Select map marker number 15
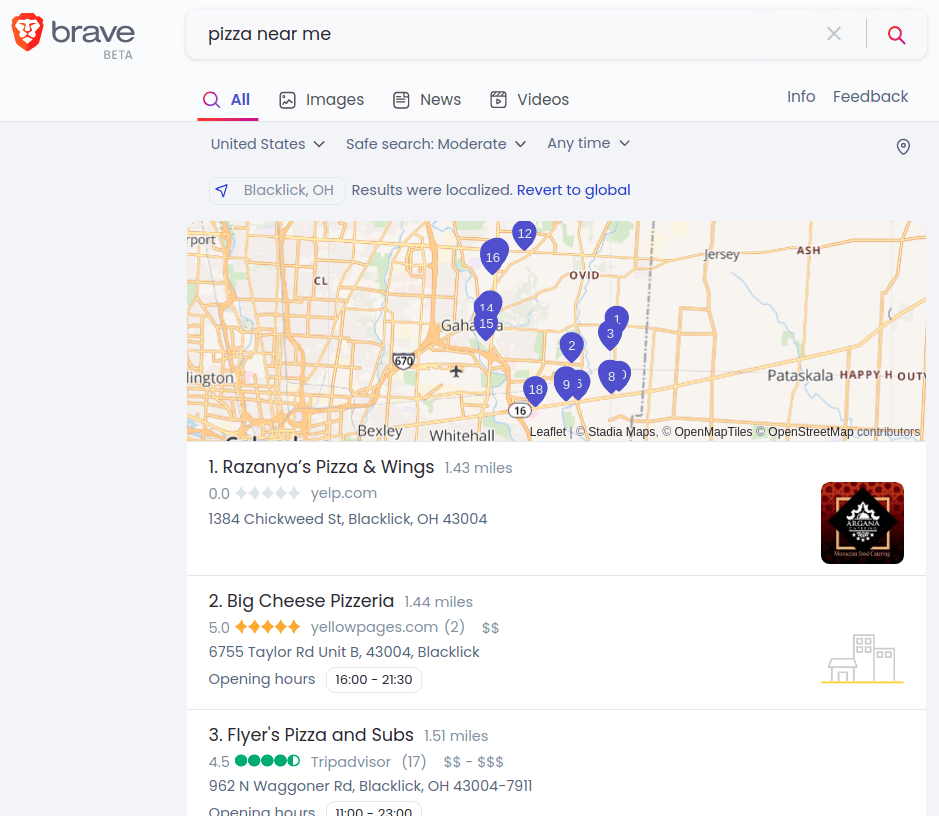The width and height of the screenshot is (939, 816). pos(486,326)
